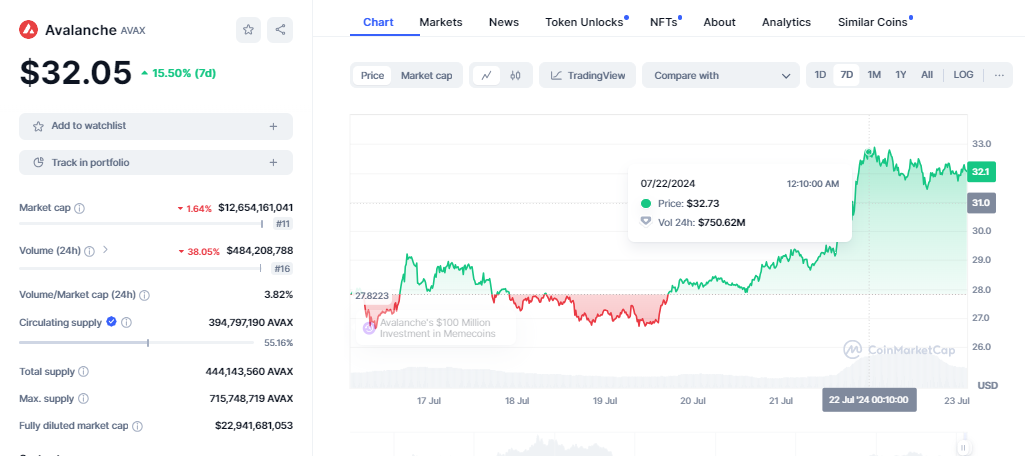
Task: Open Volume/Market cap info icon
Action: tap(144, 295)
